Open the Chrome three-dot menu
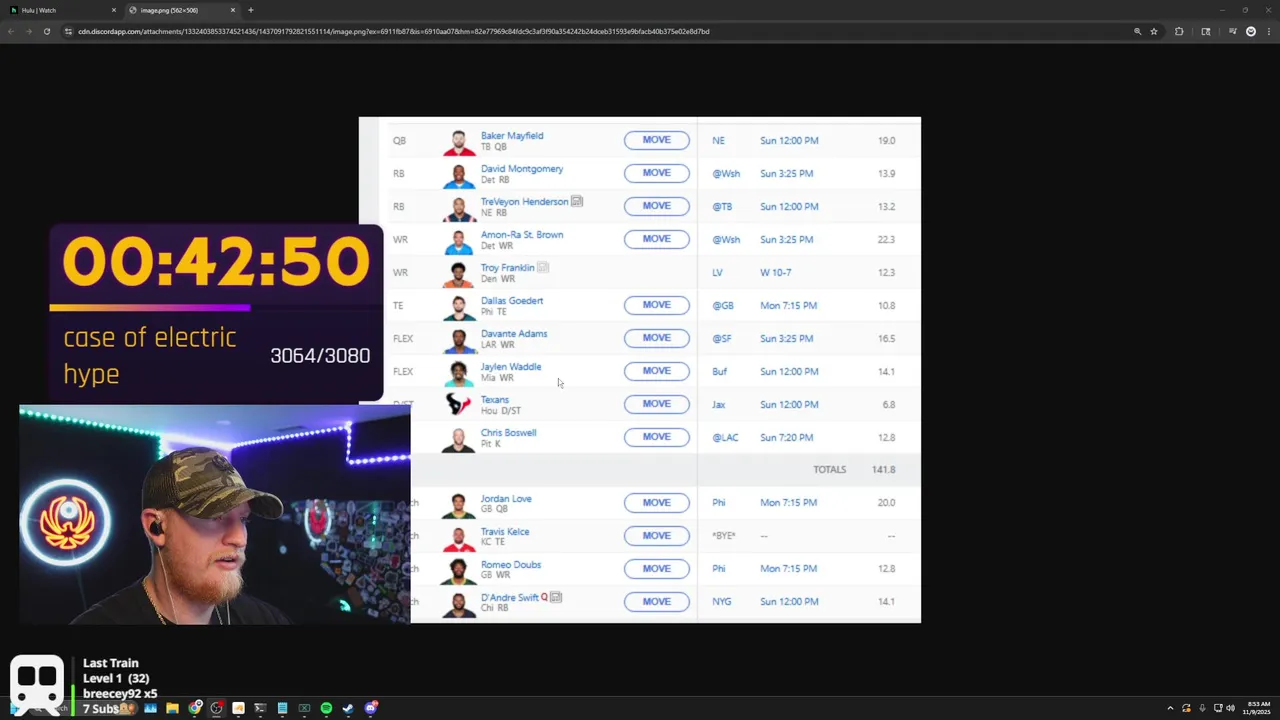Image resolution: width=1280 pixels, height=720 pixels. 1268,31
